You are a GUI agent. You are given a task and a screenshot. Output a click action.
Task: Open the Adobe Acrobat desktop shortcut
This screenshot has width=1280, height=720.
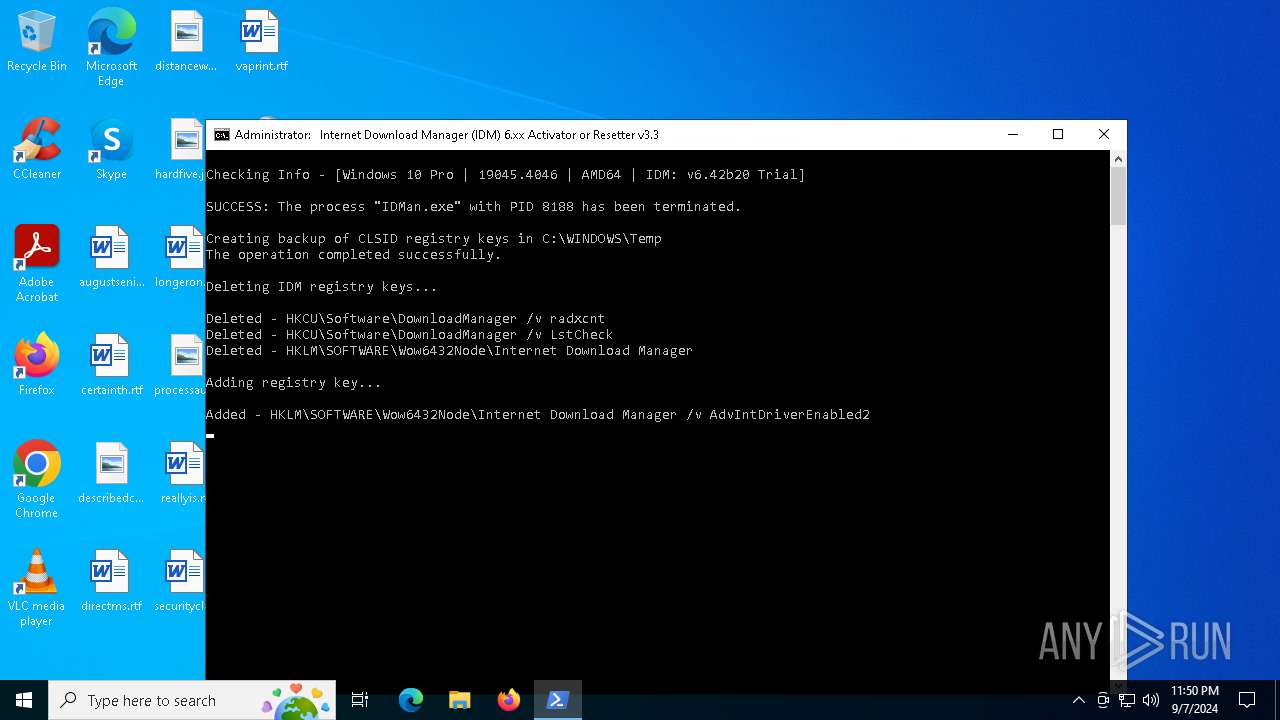(37, 264)
